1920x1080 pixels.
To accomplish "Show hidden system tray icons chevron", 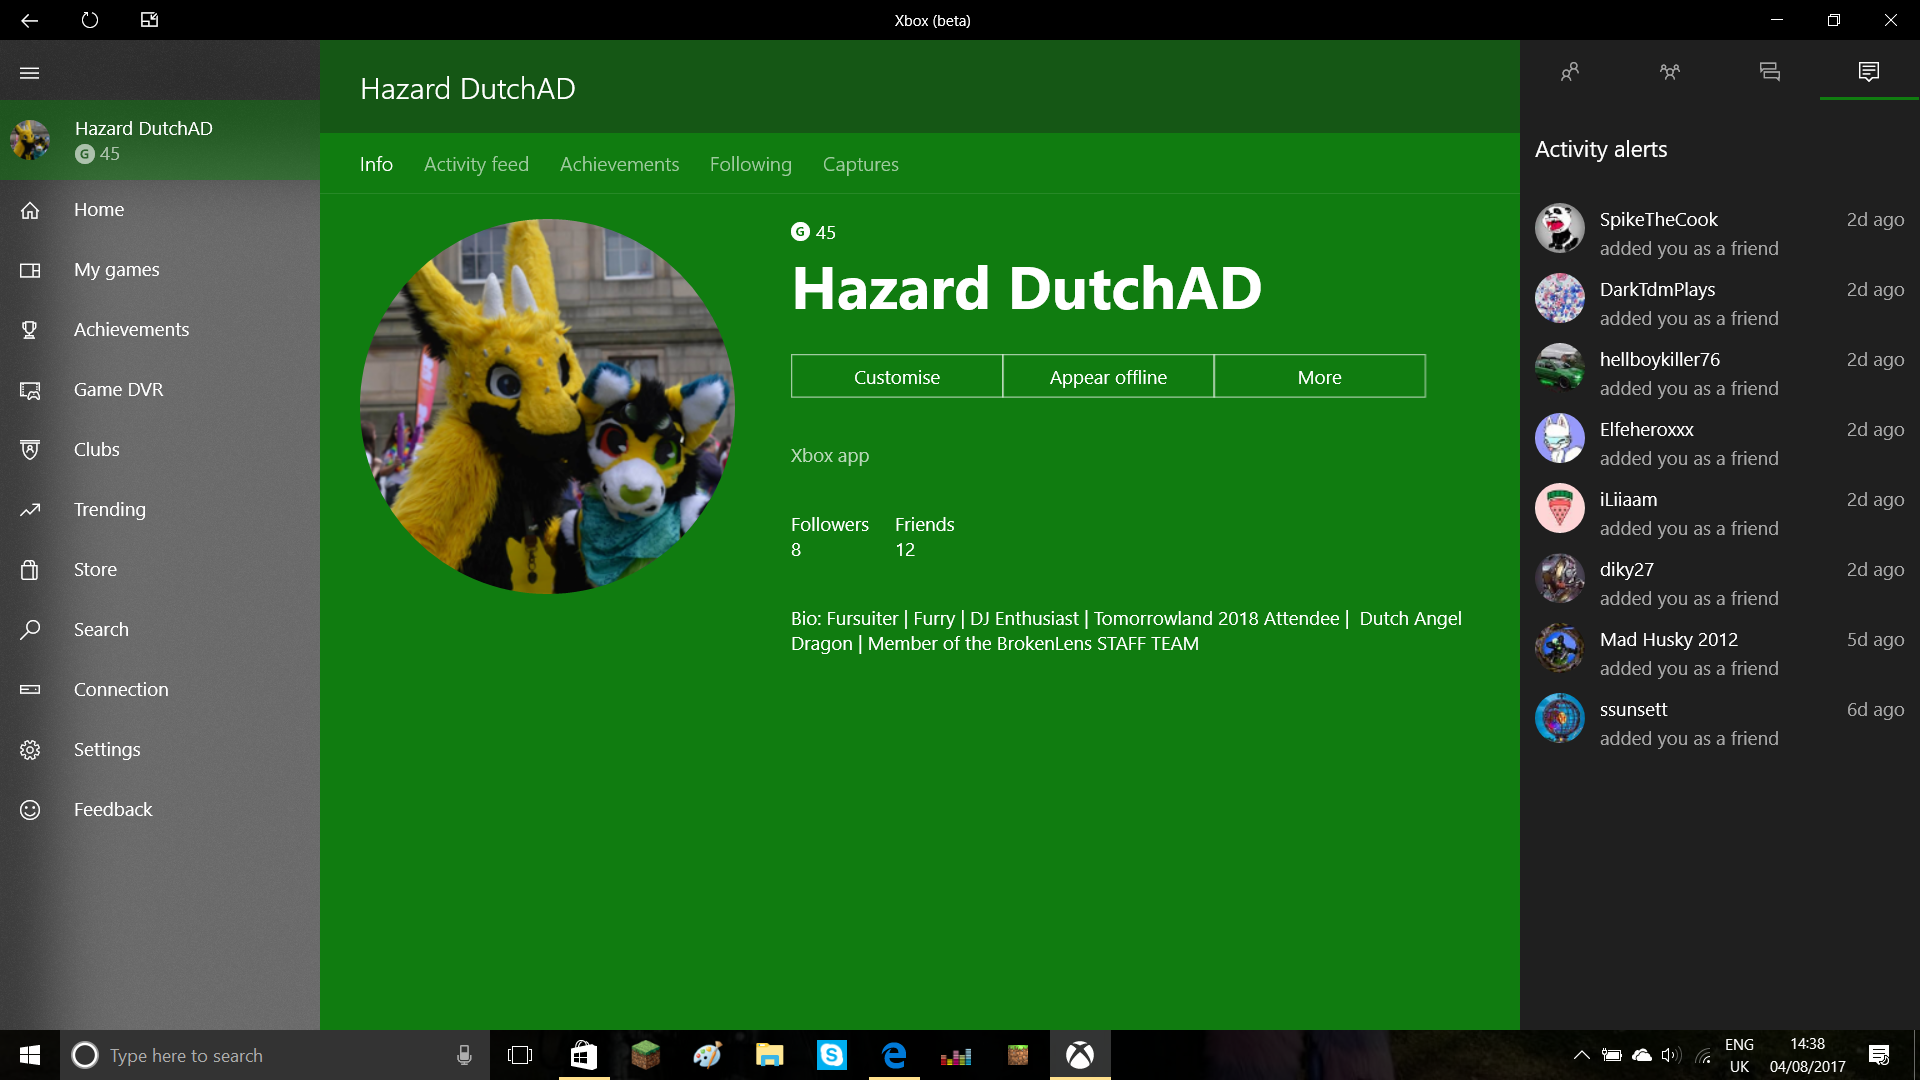I will click(x=1582, y=1055).
